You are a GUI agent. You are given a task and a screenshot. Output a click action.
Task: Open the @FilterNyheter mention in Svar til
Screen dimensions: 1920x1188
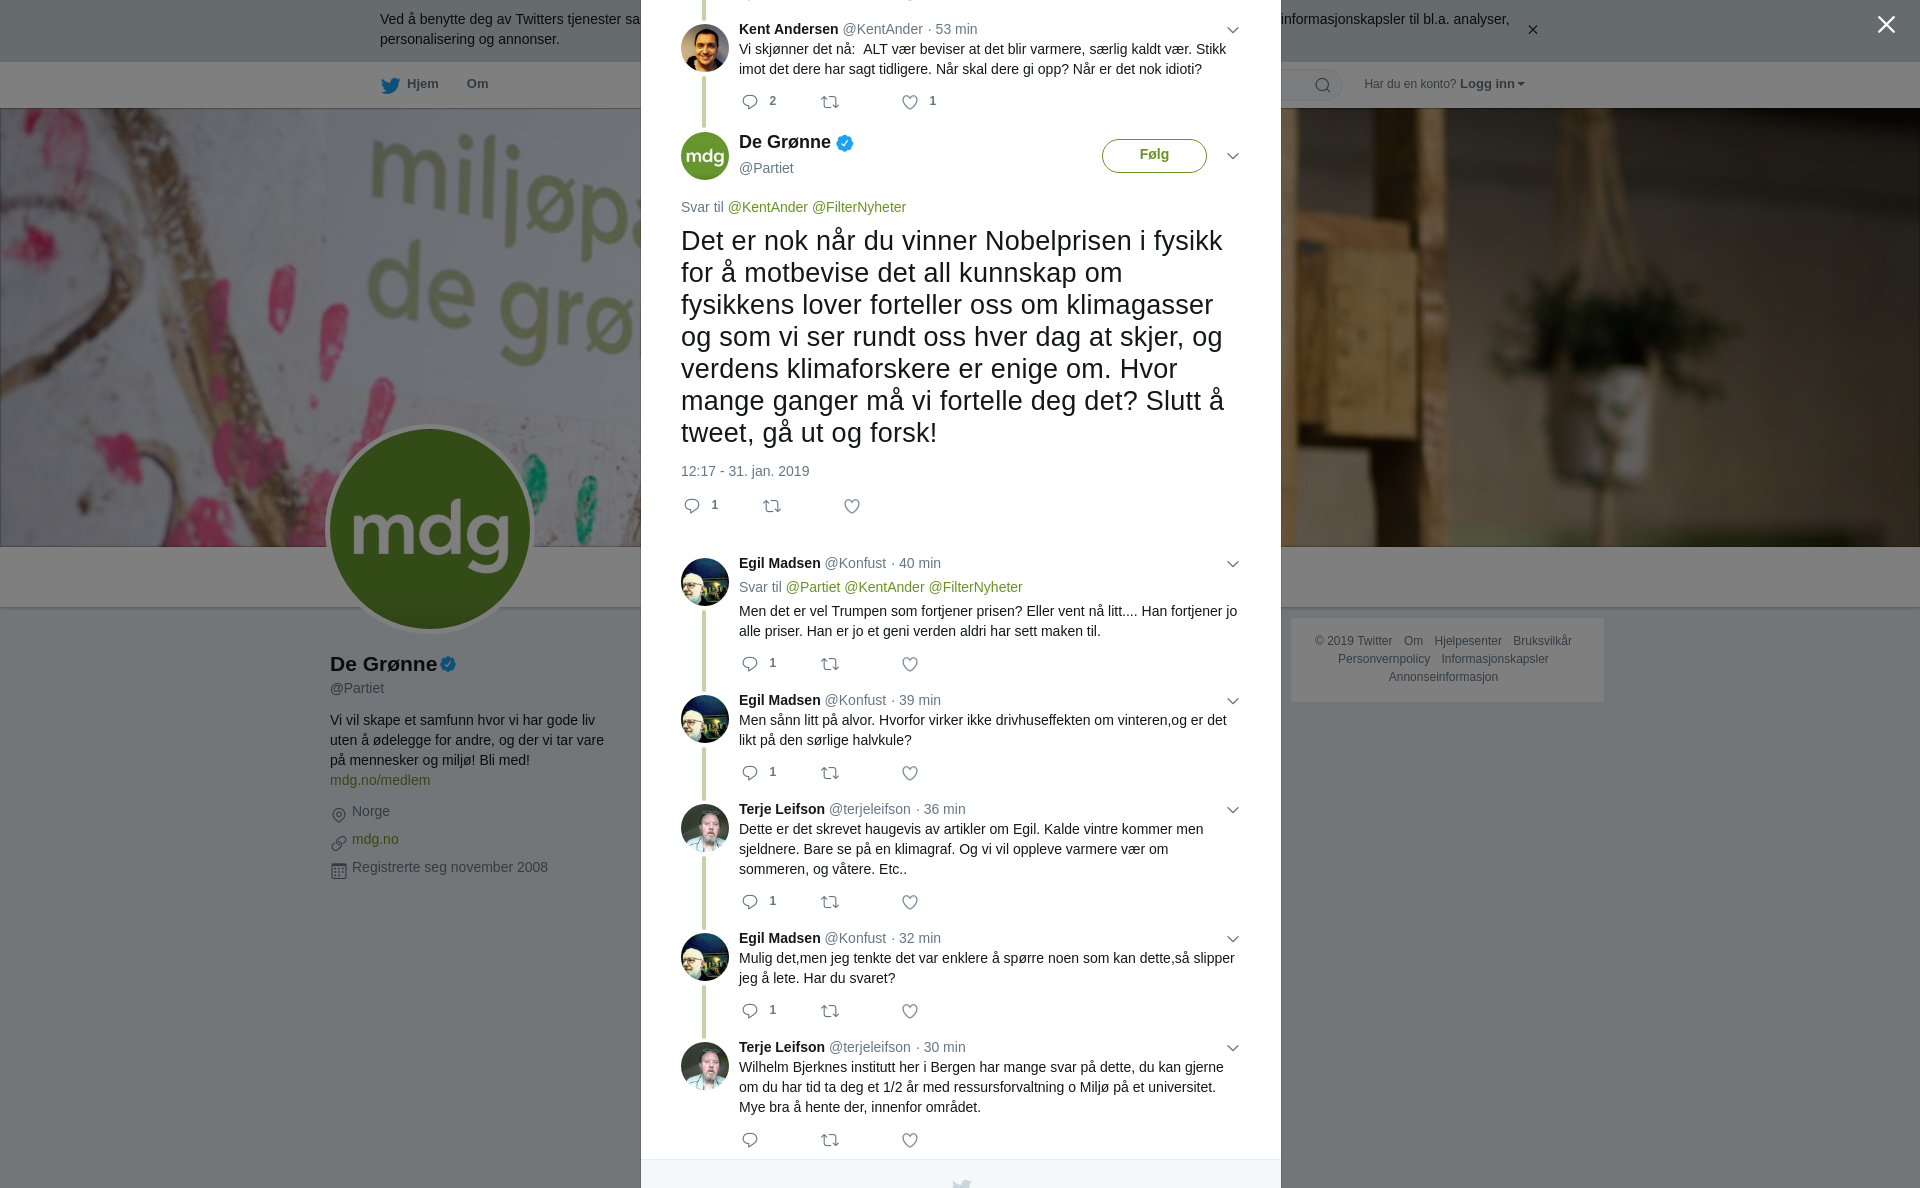(x=859, y=207)
